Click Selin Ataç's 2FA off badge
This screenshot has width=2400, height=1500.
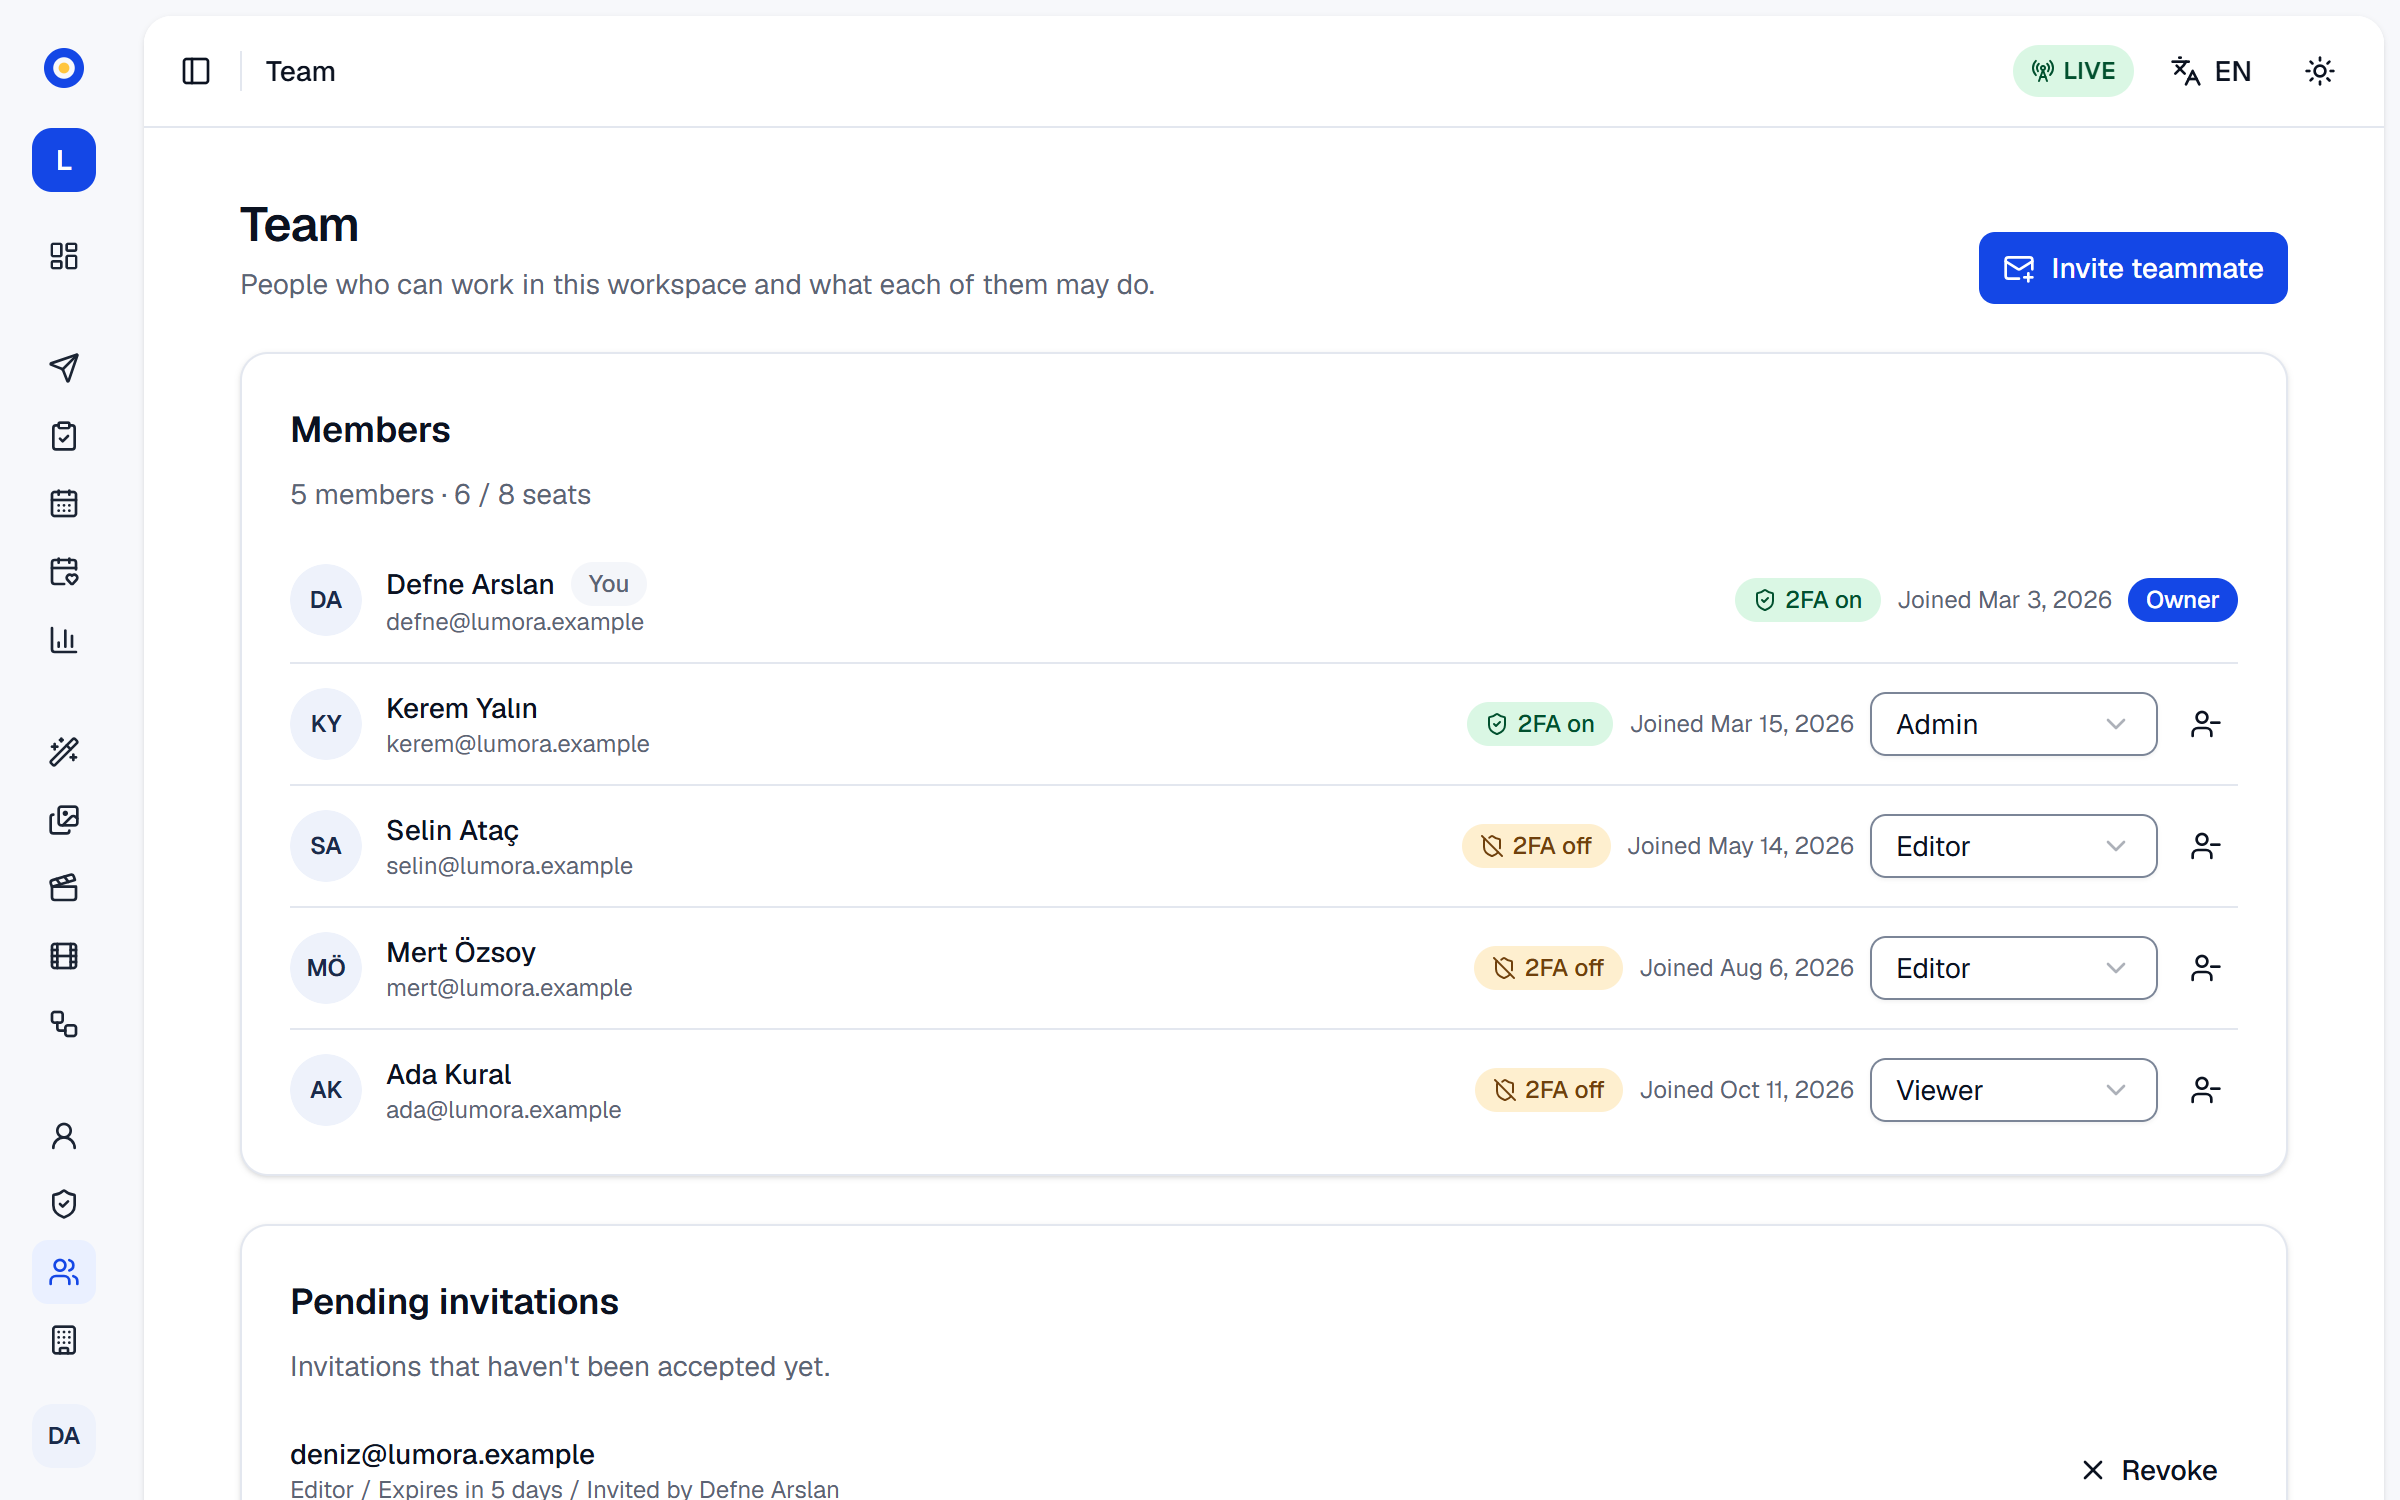pyautogui.click(x=1536, y=846)
